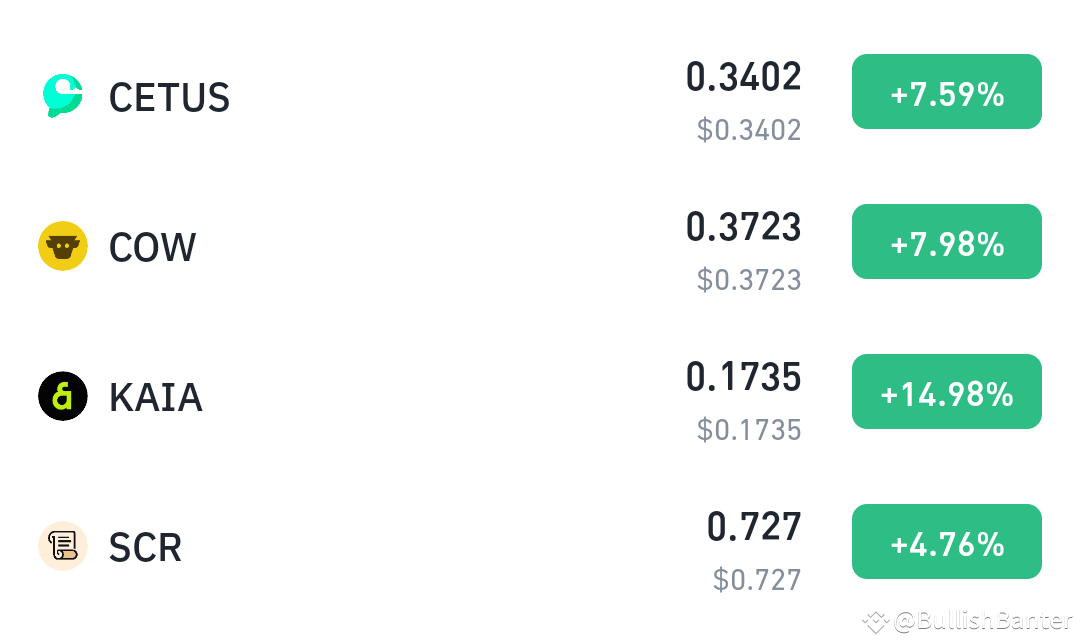Viewport: 1080px width, 643px height.
Task: Select the KAIA ticker label
Action: coord(155,397)
